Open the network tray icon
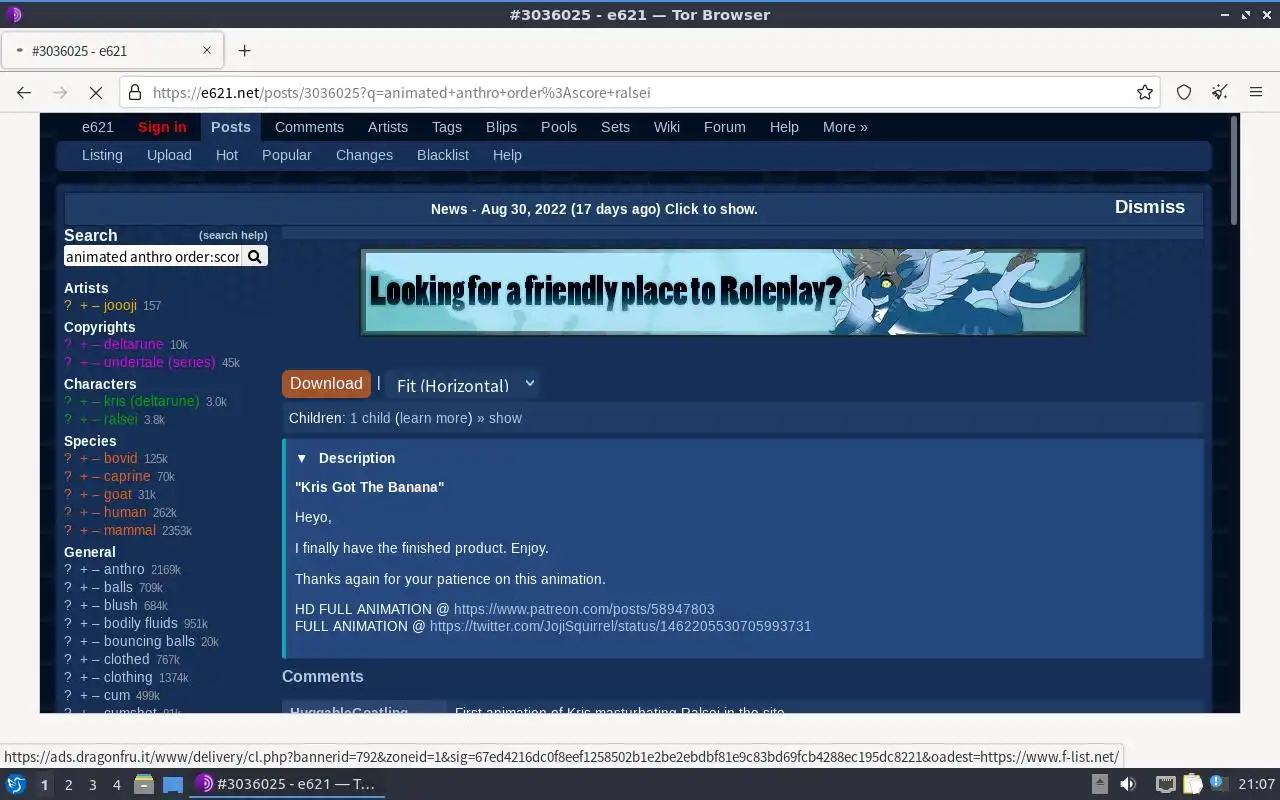 click(x=1165, y=784)
